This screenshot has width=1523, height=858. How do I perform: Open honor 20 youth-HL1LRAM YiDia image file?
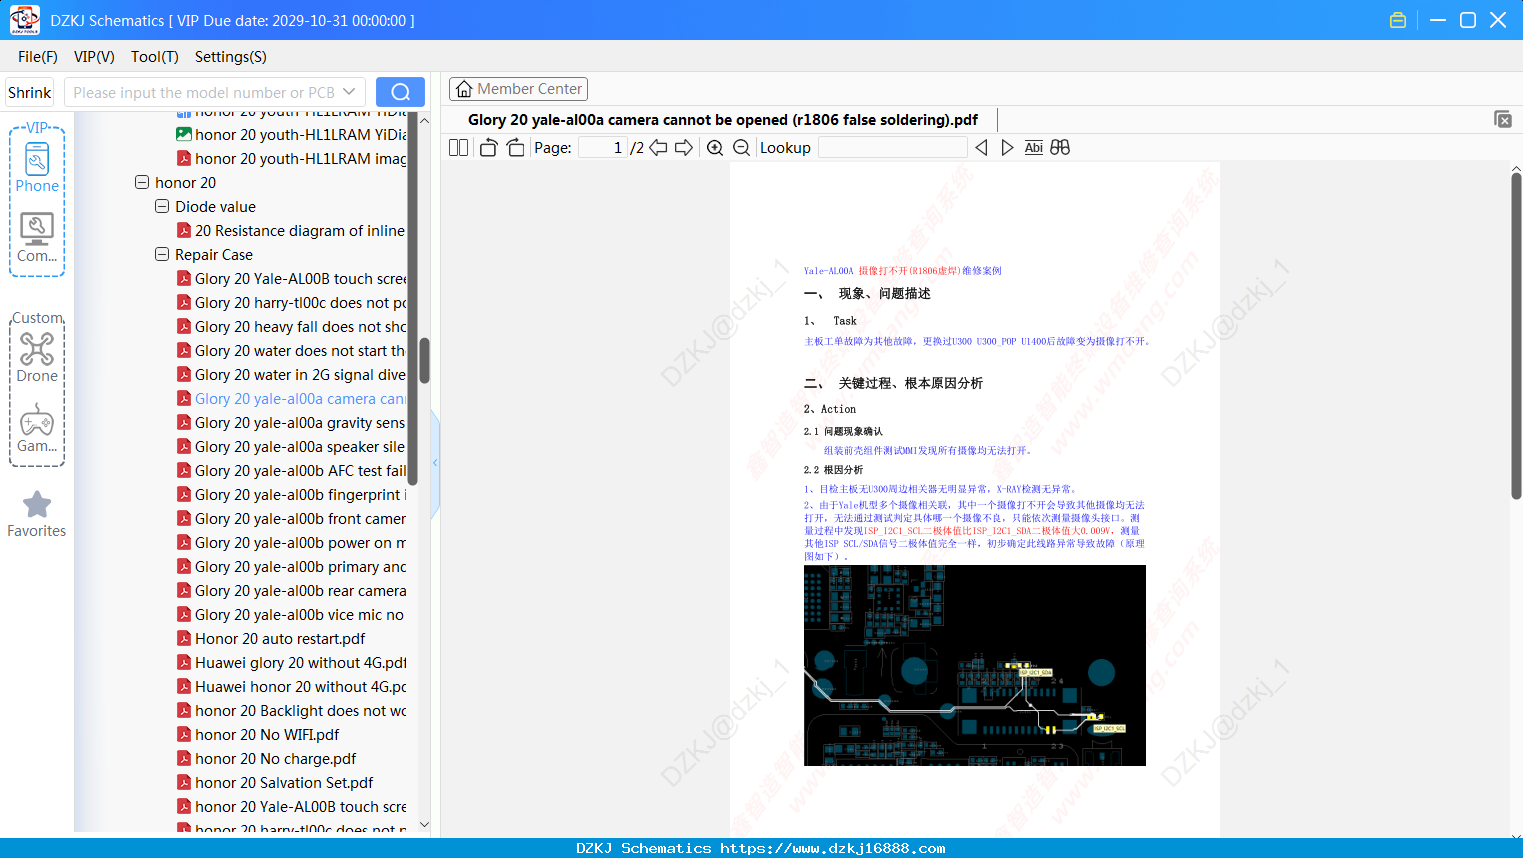click(x=291, y=135)
